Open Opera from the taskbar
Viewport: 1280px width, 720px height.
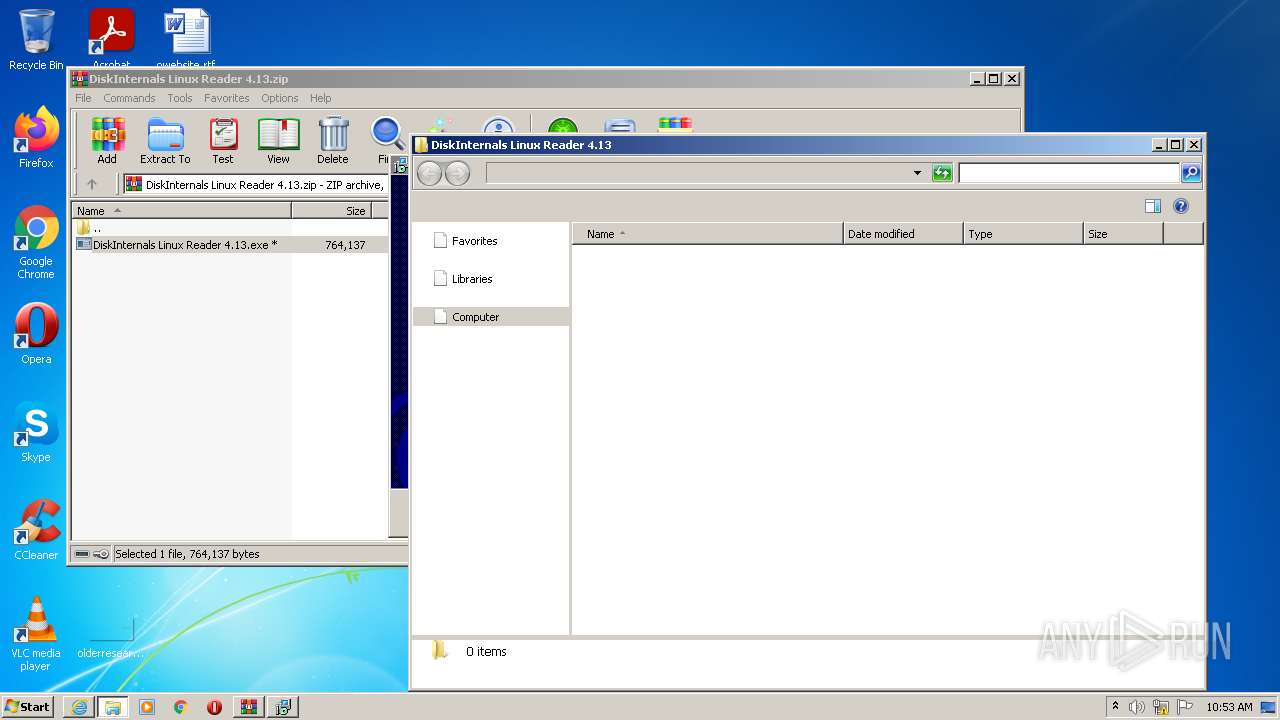tap(215, 706)
